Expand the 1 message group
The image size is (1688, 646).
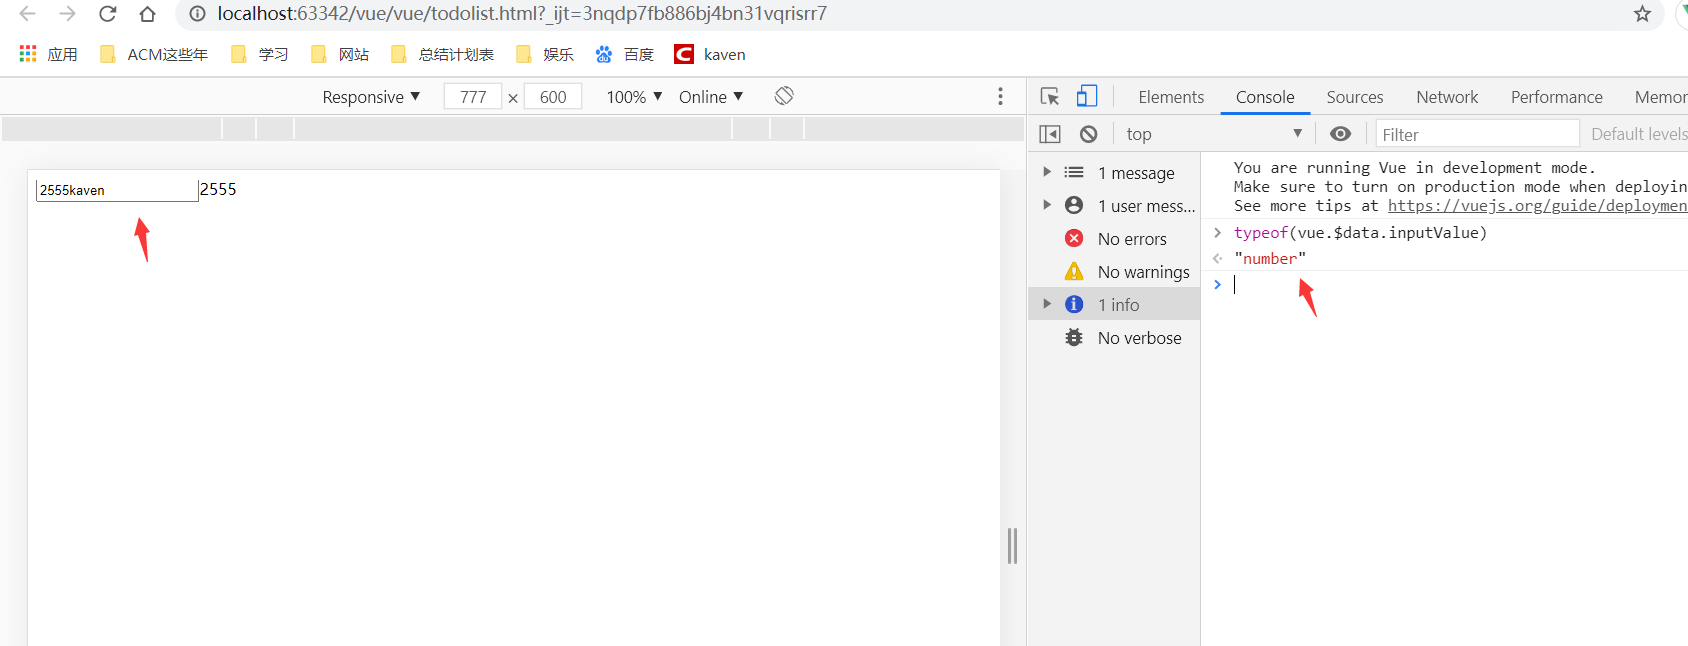pyautogui.click(x=1047, y=172)
